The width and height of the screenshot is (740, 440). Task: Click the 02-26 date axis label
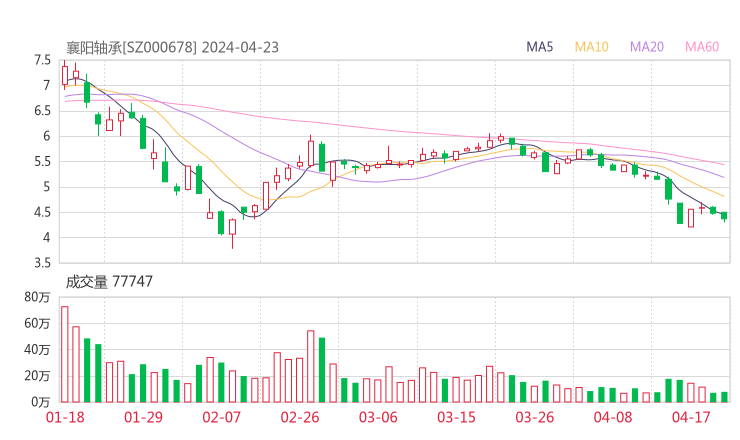(300, 417)
